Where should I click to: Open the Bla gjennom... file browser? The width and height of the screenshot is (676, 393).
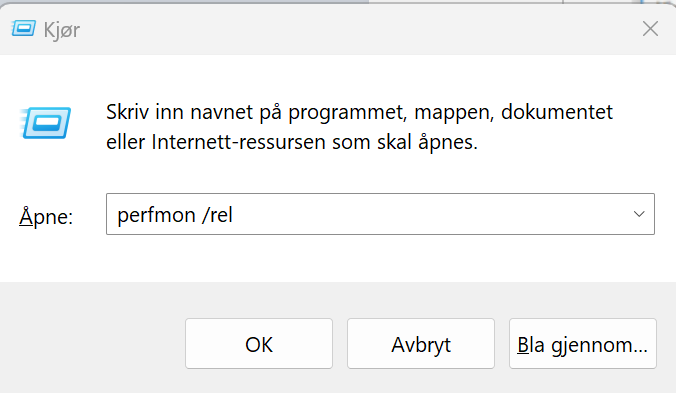click(x=582, y=343)
